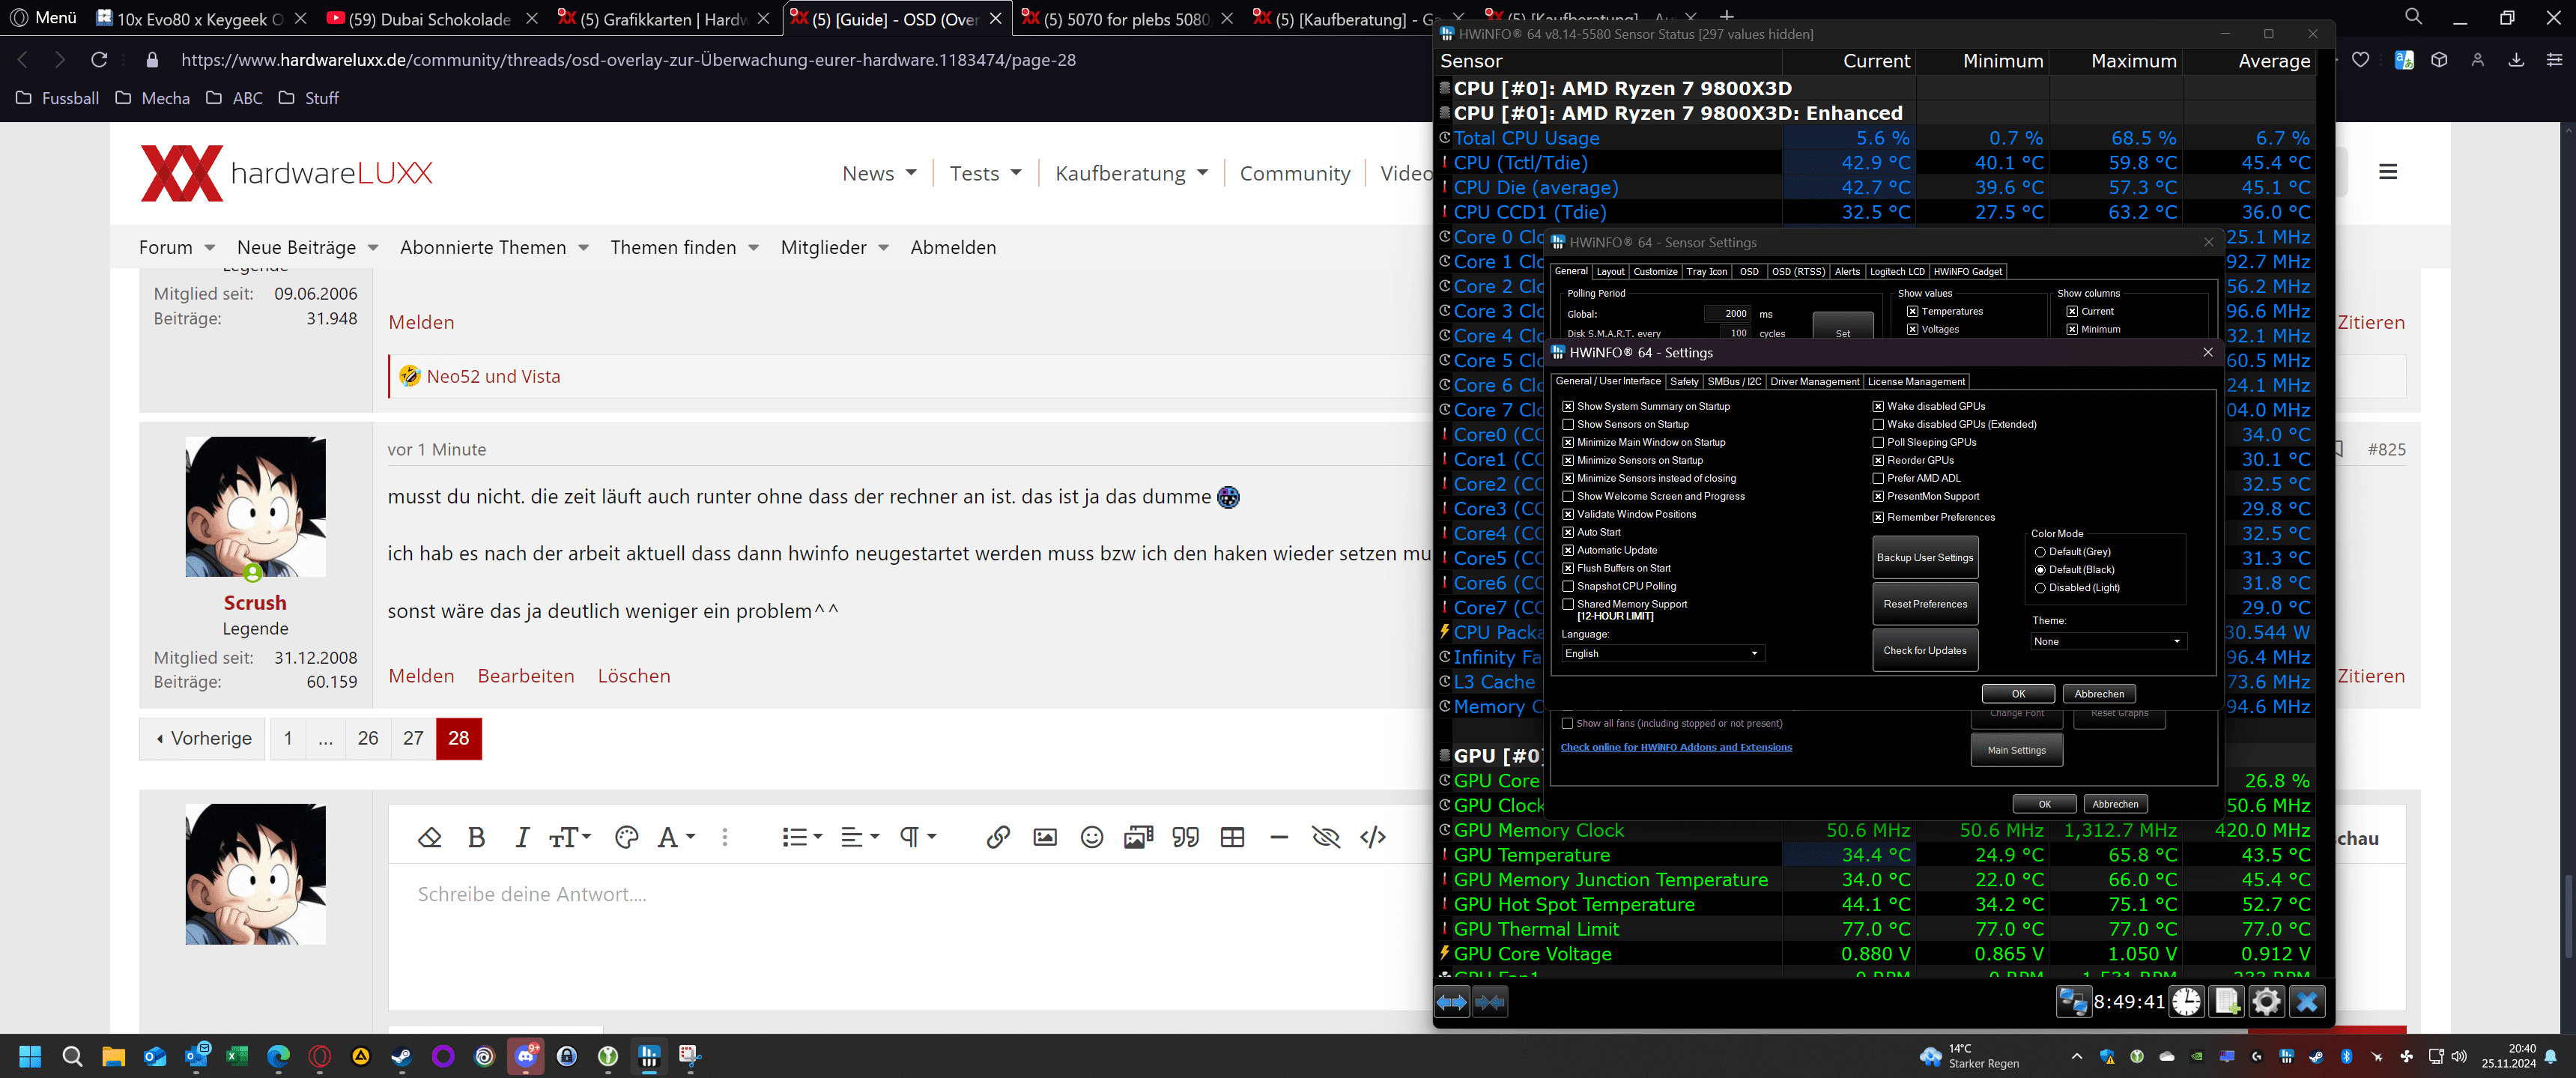Insert a quote block with quotation icon
2576x1078 pixels.
[x=1185, y=837]
